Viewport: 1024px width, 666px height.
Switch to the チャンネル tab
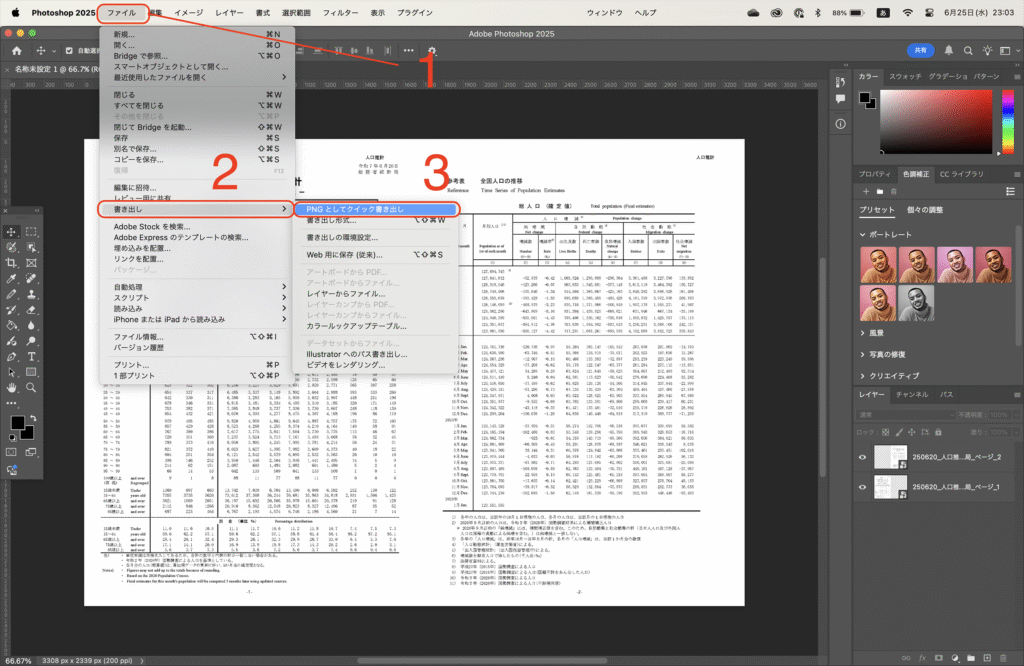coord(912,394)
